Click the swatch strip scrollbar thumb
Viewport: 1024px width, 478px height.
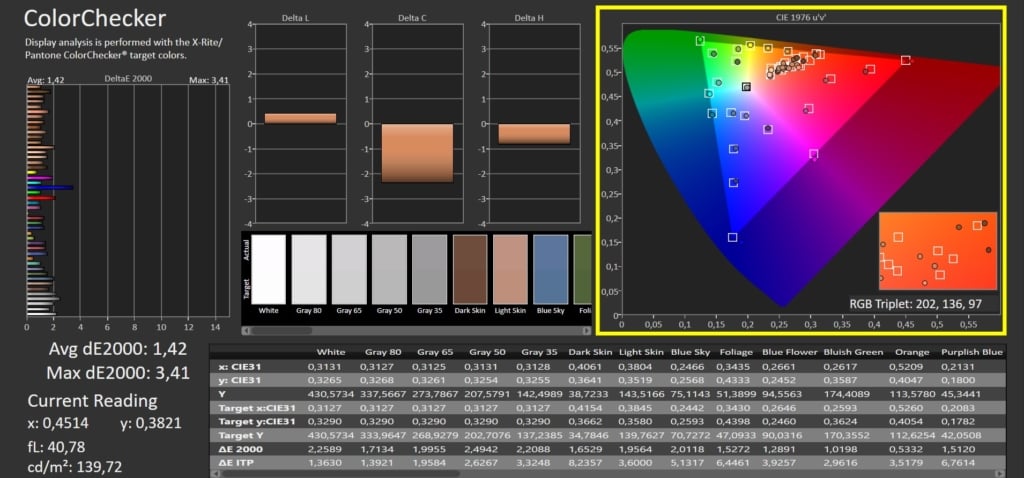[281, 330]
